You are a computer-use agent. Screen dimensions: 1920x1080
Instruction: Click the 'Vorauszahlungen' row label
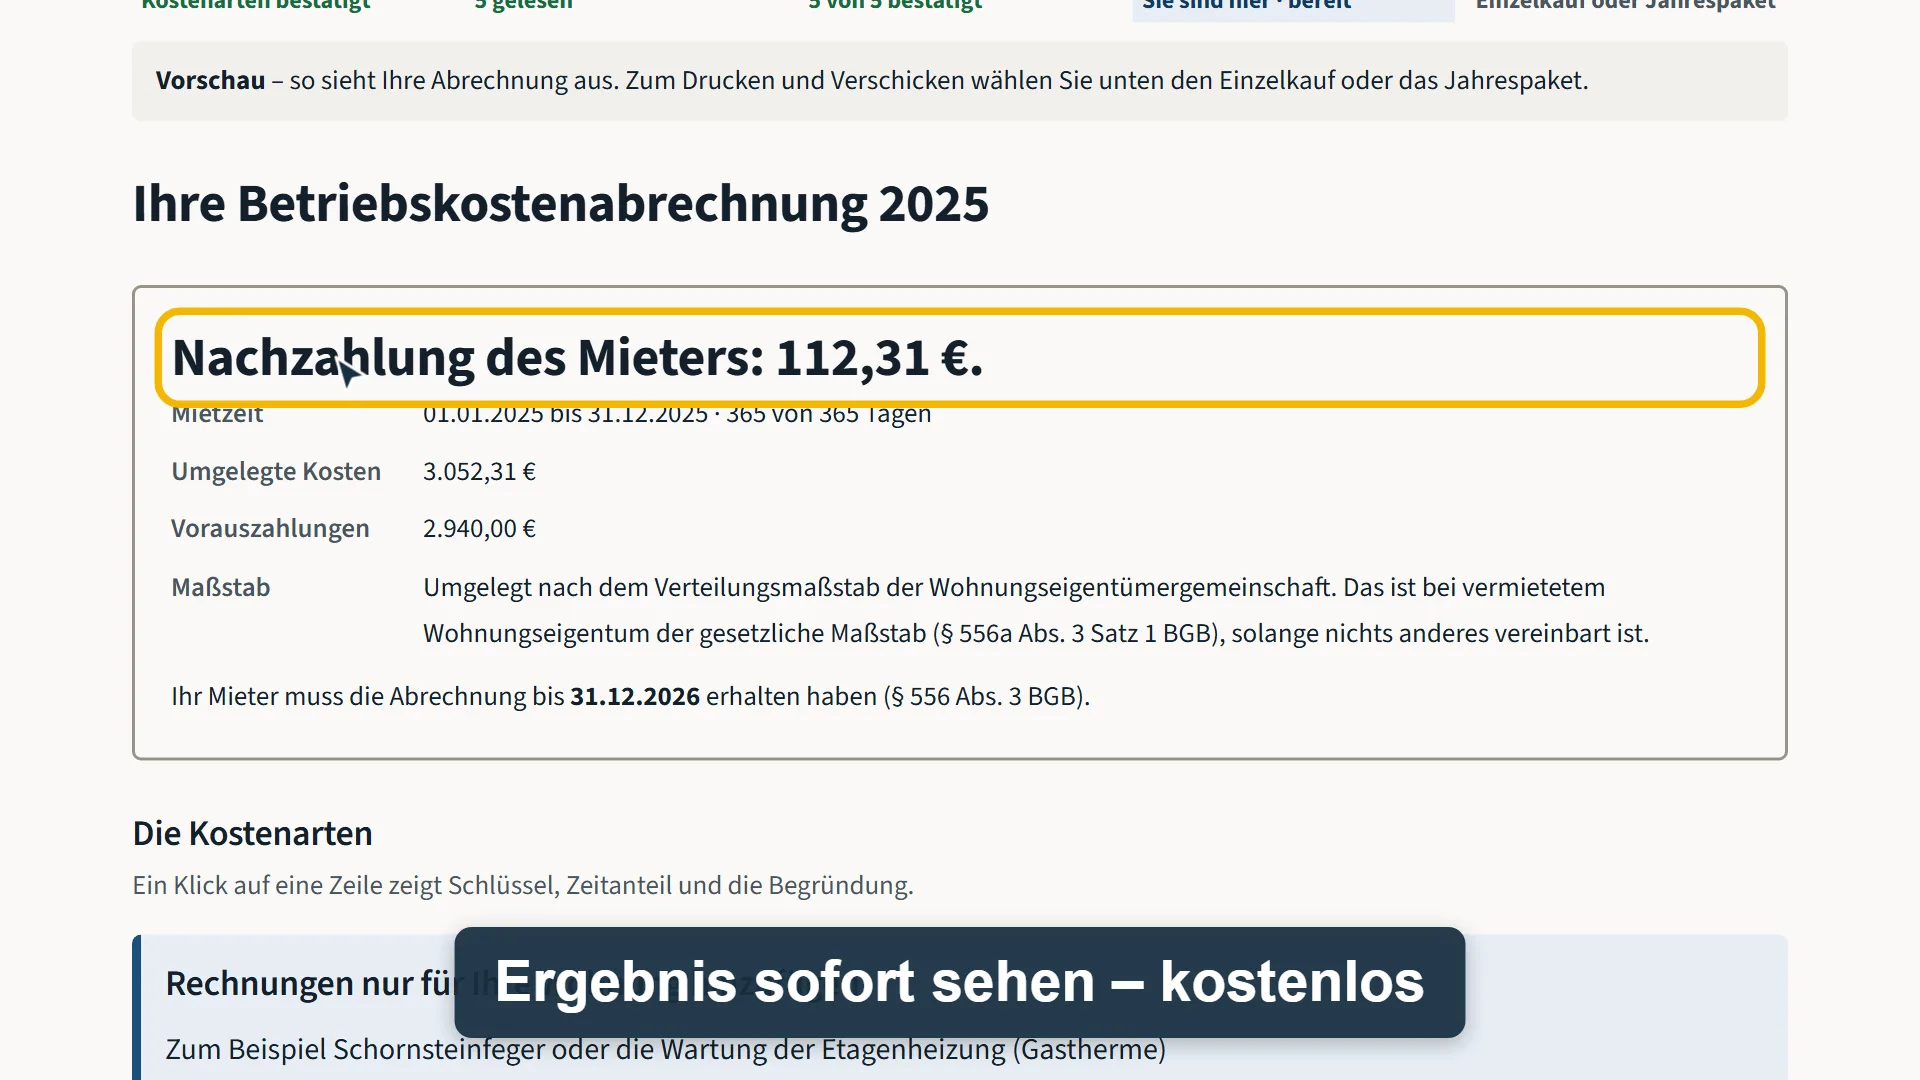270,528
